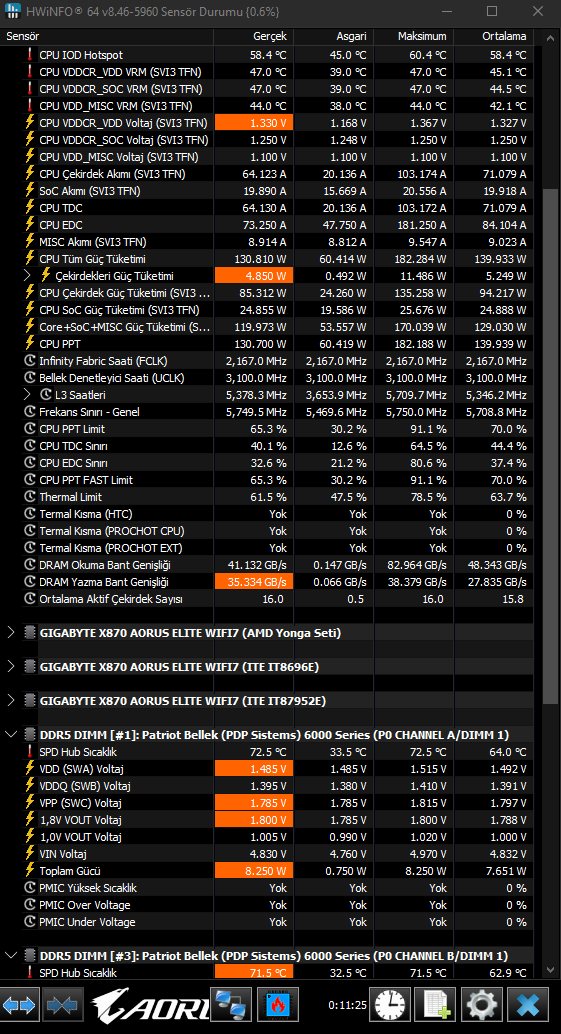
Task: Click the Sensör column header
Action: 107,36
